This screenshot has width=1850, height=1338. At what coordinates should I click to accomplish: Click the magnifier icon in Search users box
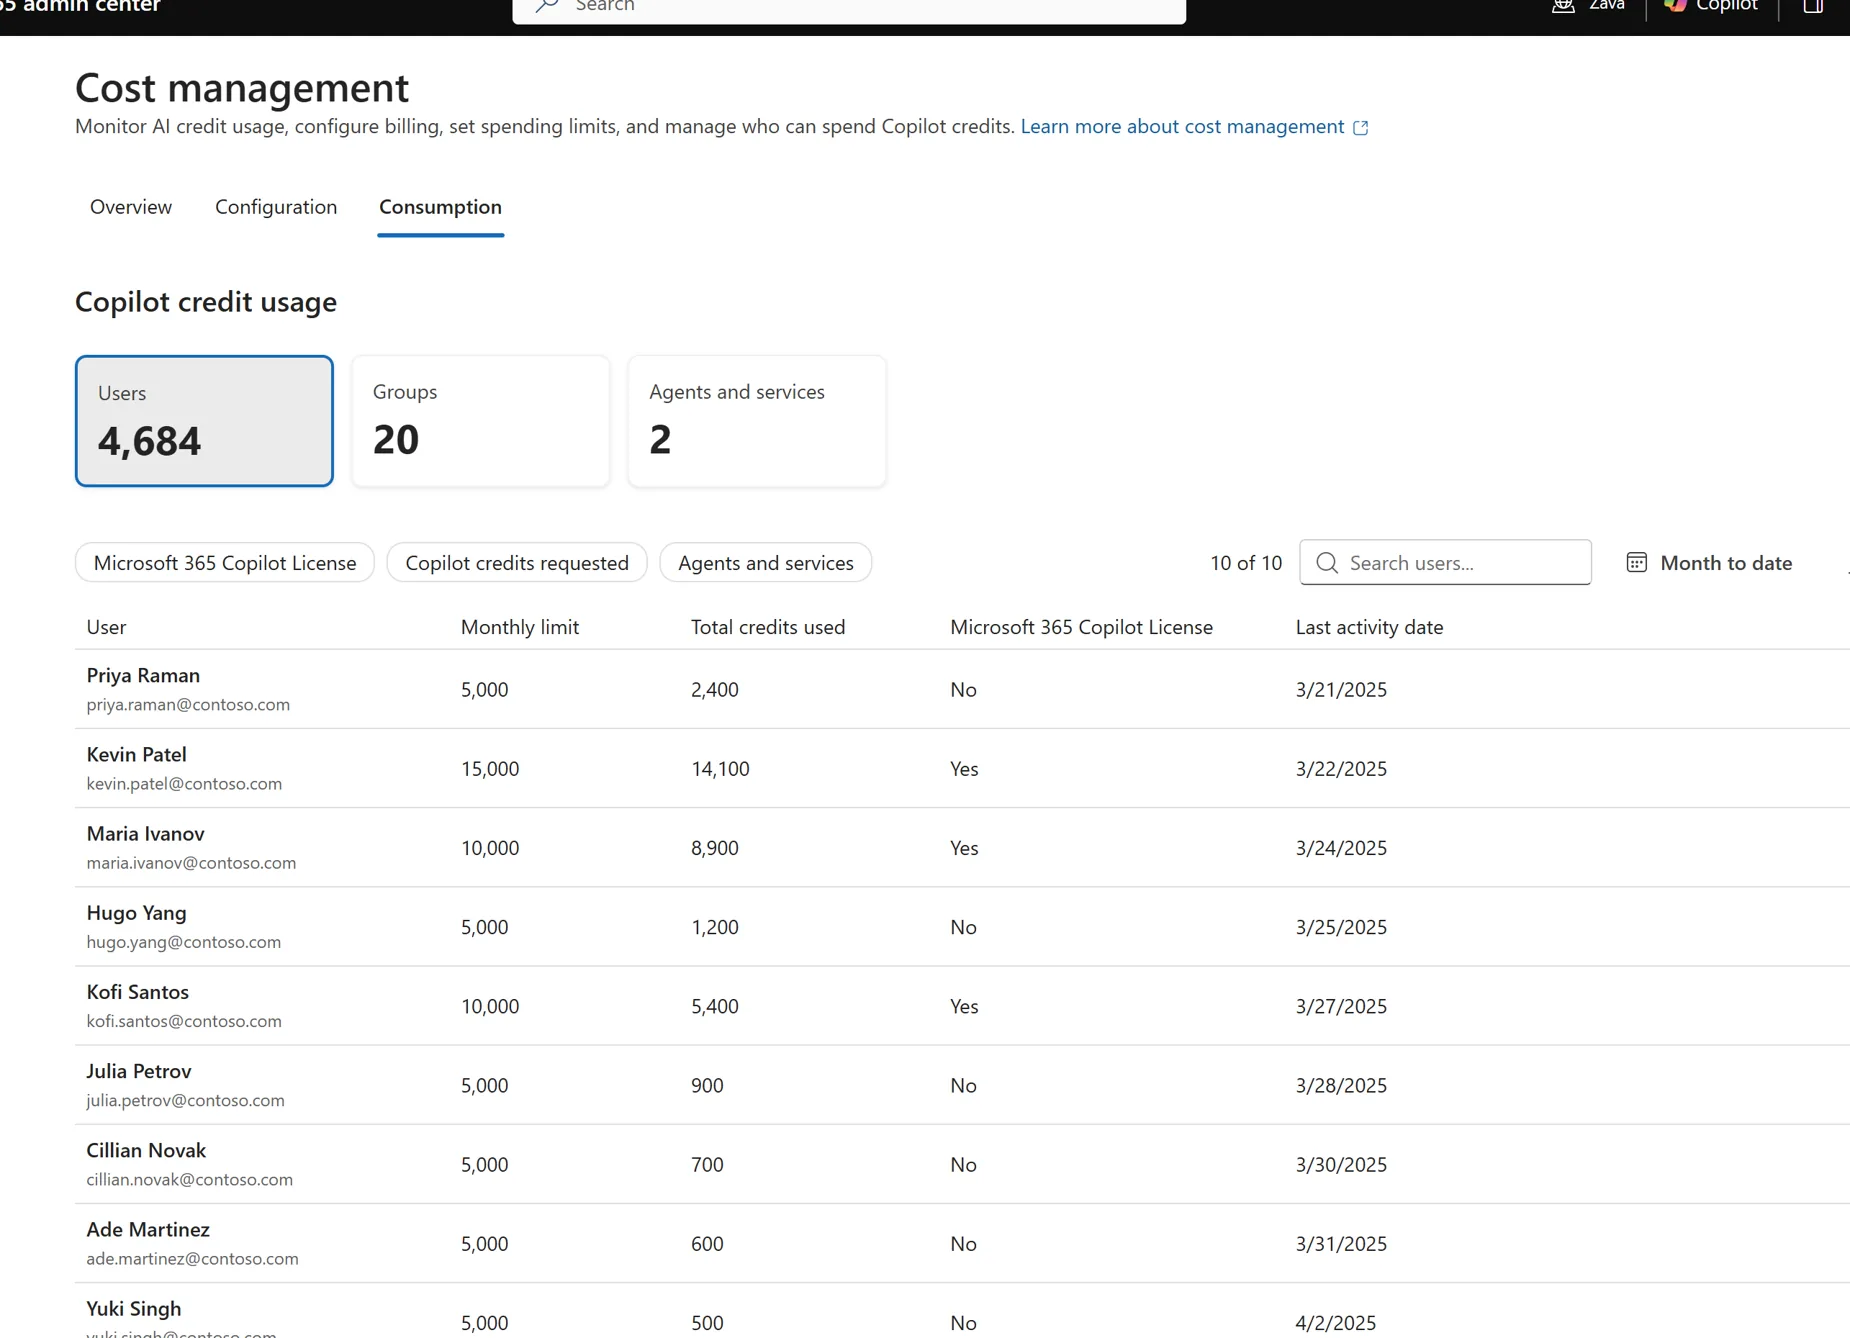point(1327,563)
